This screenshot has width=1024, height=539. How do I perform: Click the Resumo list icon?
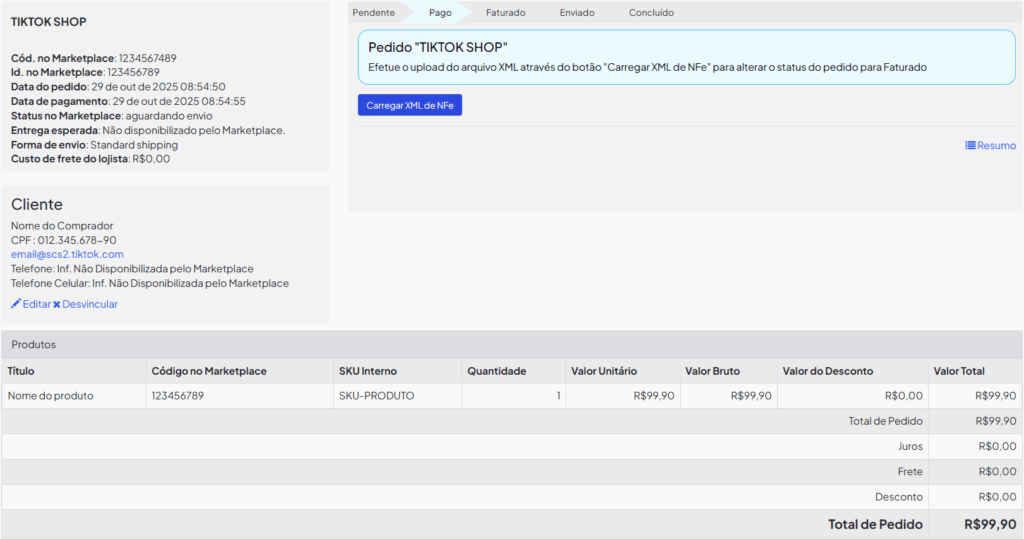pos(970,146)
